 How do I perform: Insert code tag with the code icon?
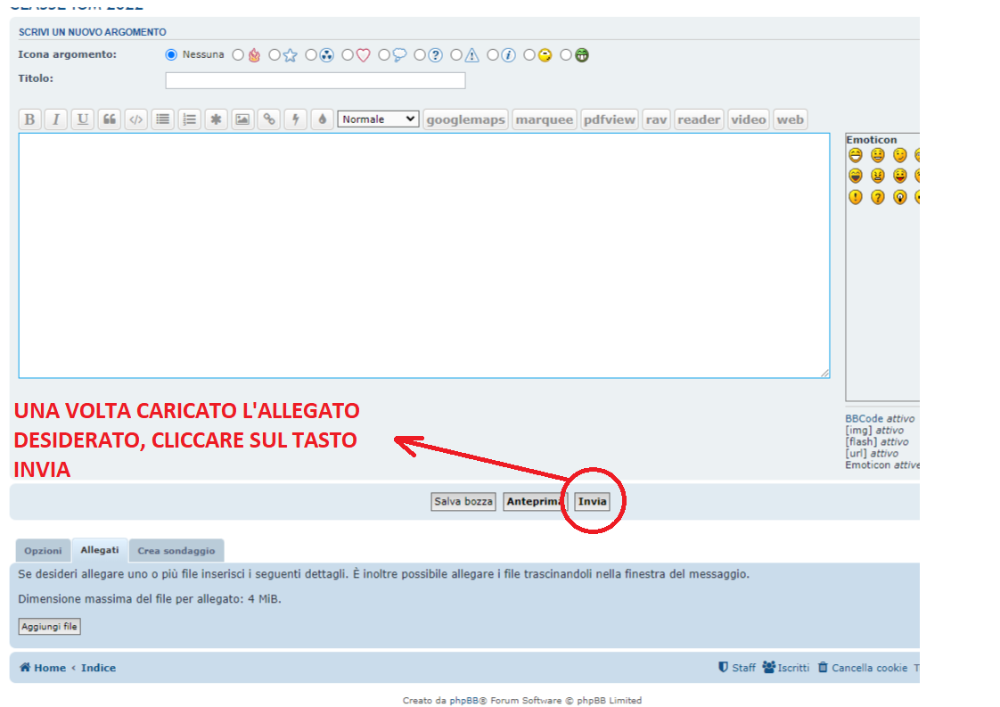[135, 120]
